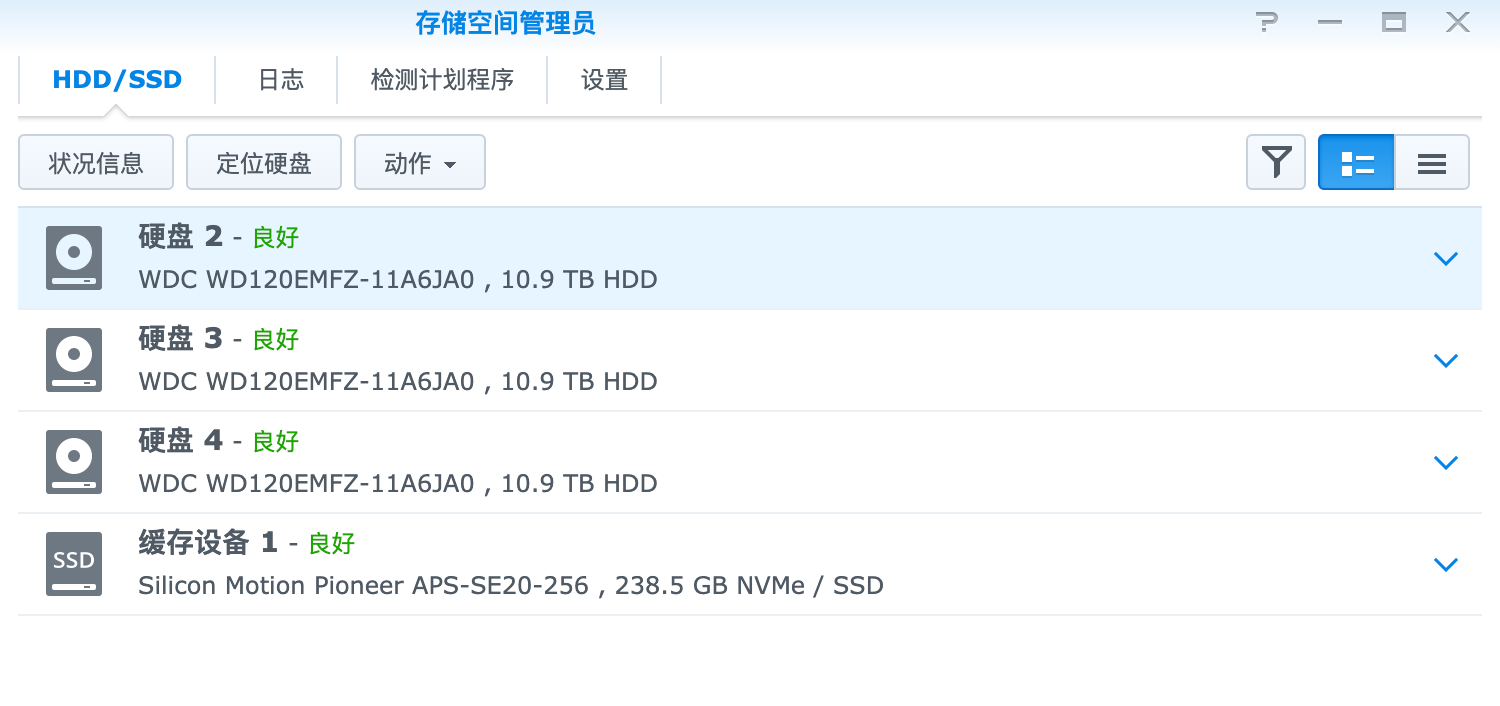Expand details for 硬盘 4
Image resolution: width=1500 pixels, height=706 pixels.
click(1446, 462)
